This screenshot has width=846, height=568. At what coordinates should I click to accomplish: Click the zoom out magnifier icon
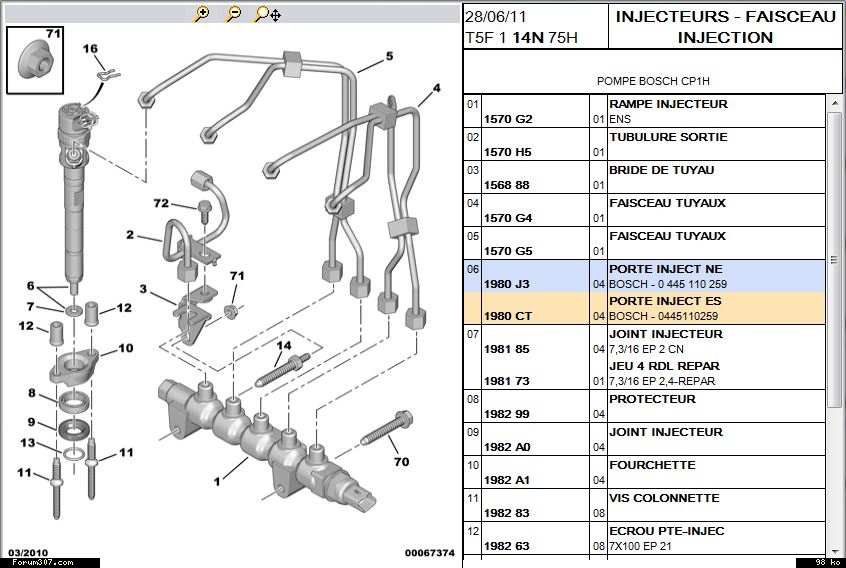coord(233,14)
